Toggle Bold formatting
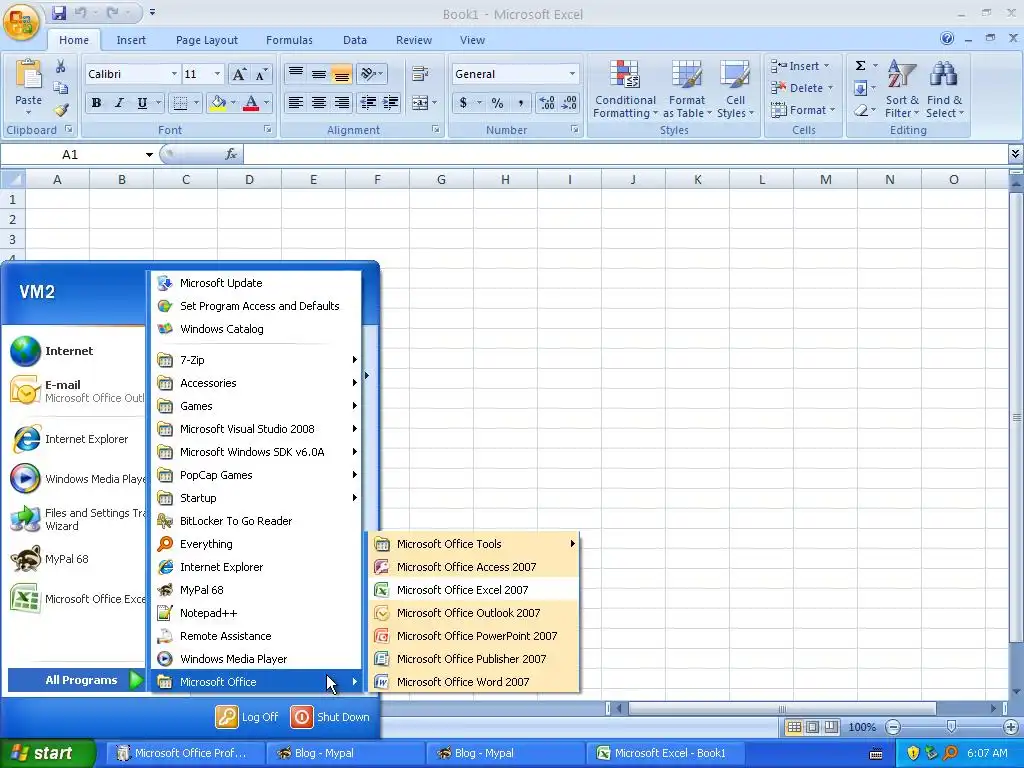This screenshot has height=768, width=1024. (97, 103)
